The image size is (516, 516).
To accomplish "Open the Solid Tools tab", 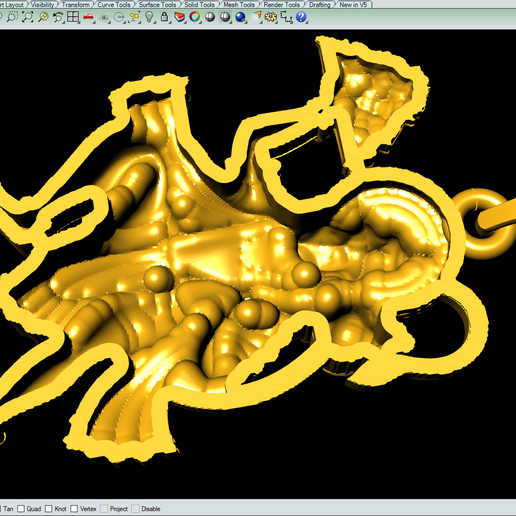I will coord(200,4).
